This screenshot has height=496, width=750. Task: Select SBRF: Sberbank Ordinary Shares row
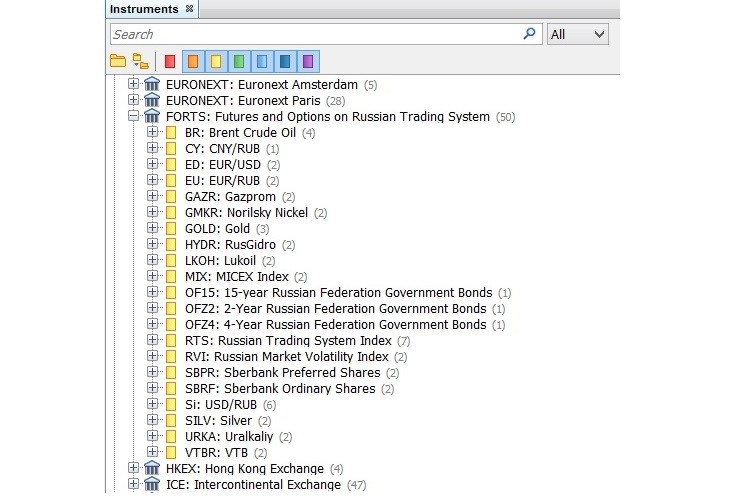click(x=280, y=388)
